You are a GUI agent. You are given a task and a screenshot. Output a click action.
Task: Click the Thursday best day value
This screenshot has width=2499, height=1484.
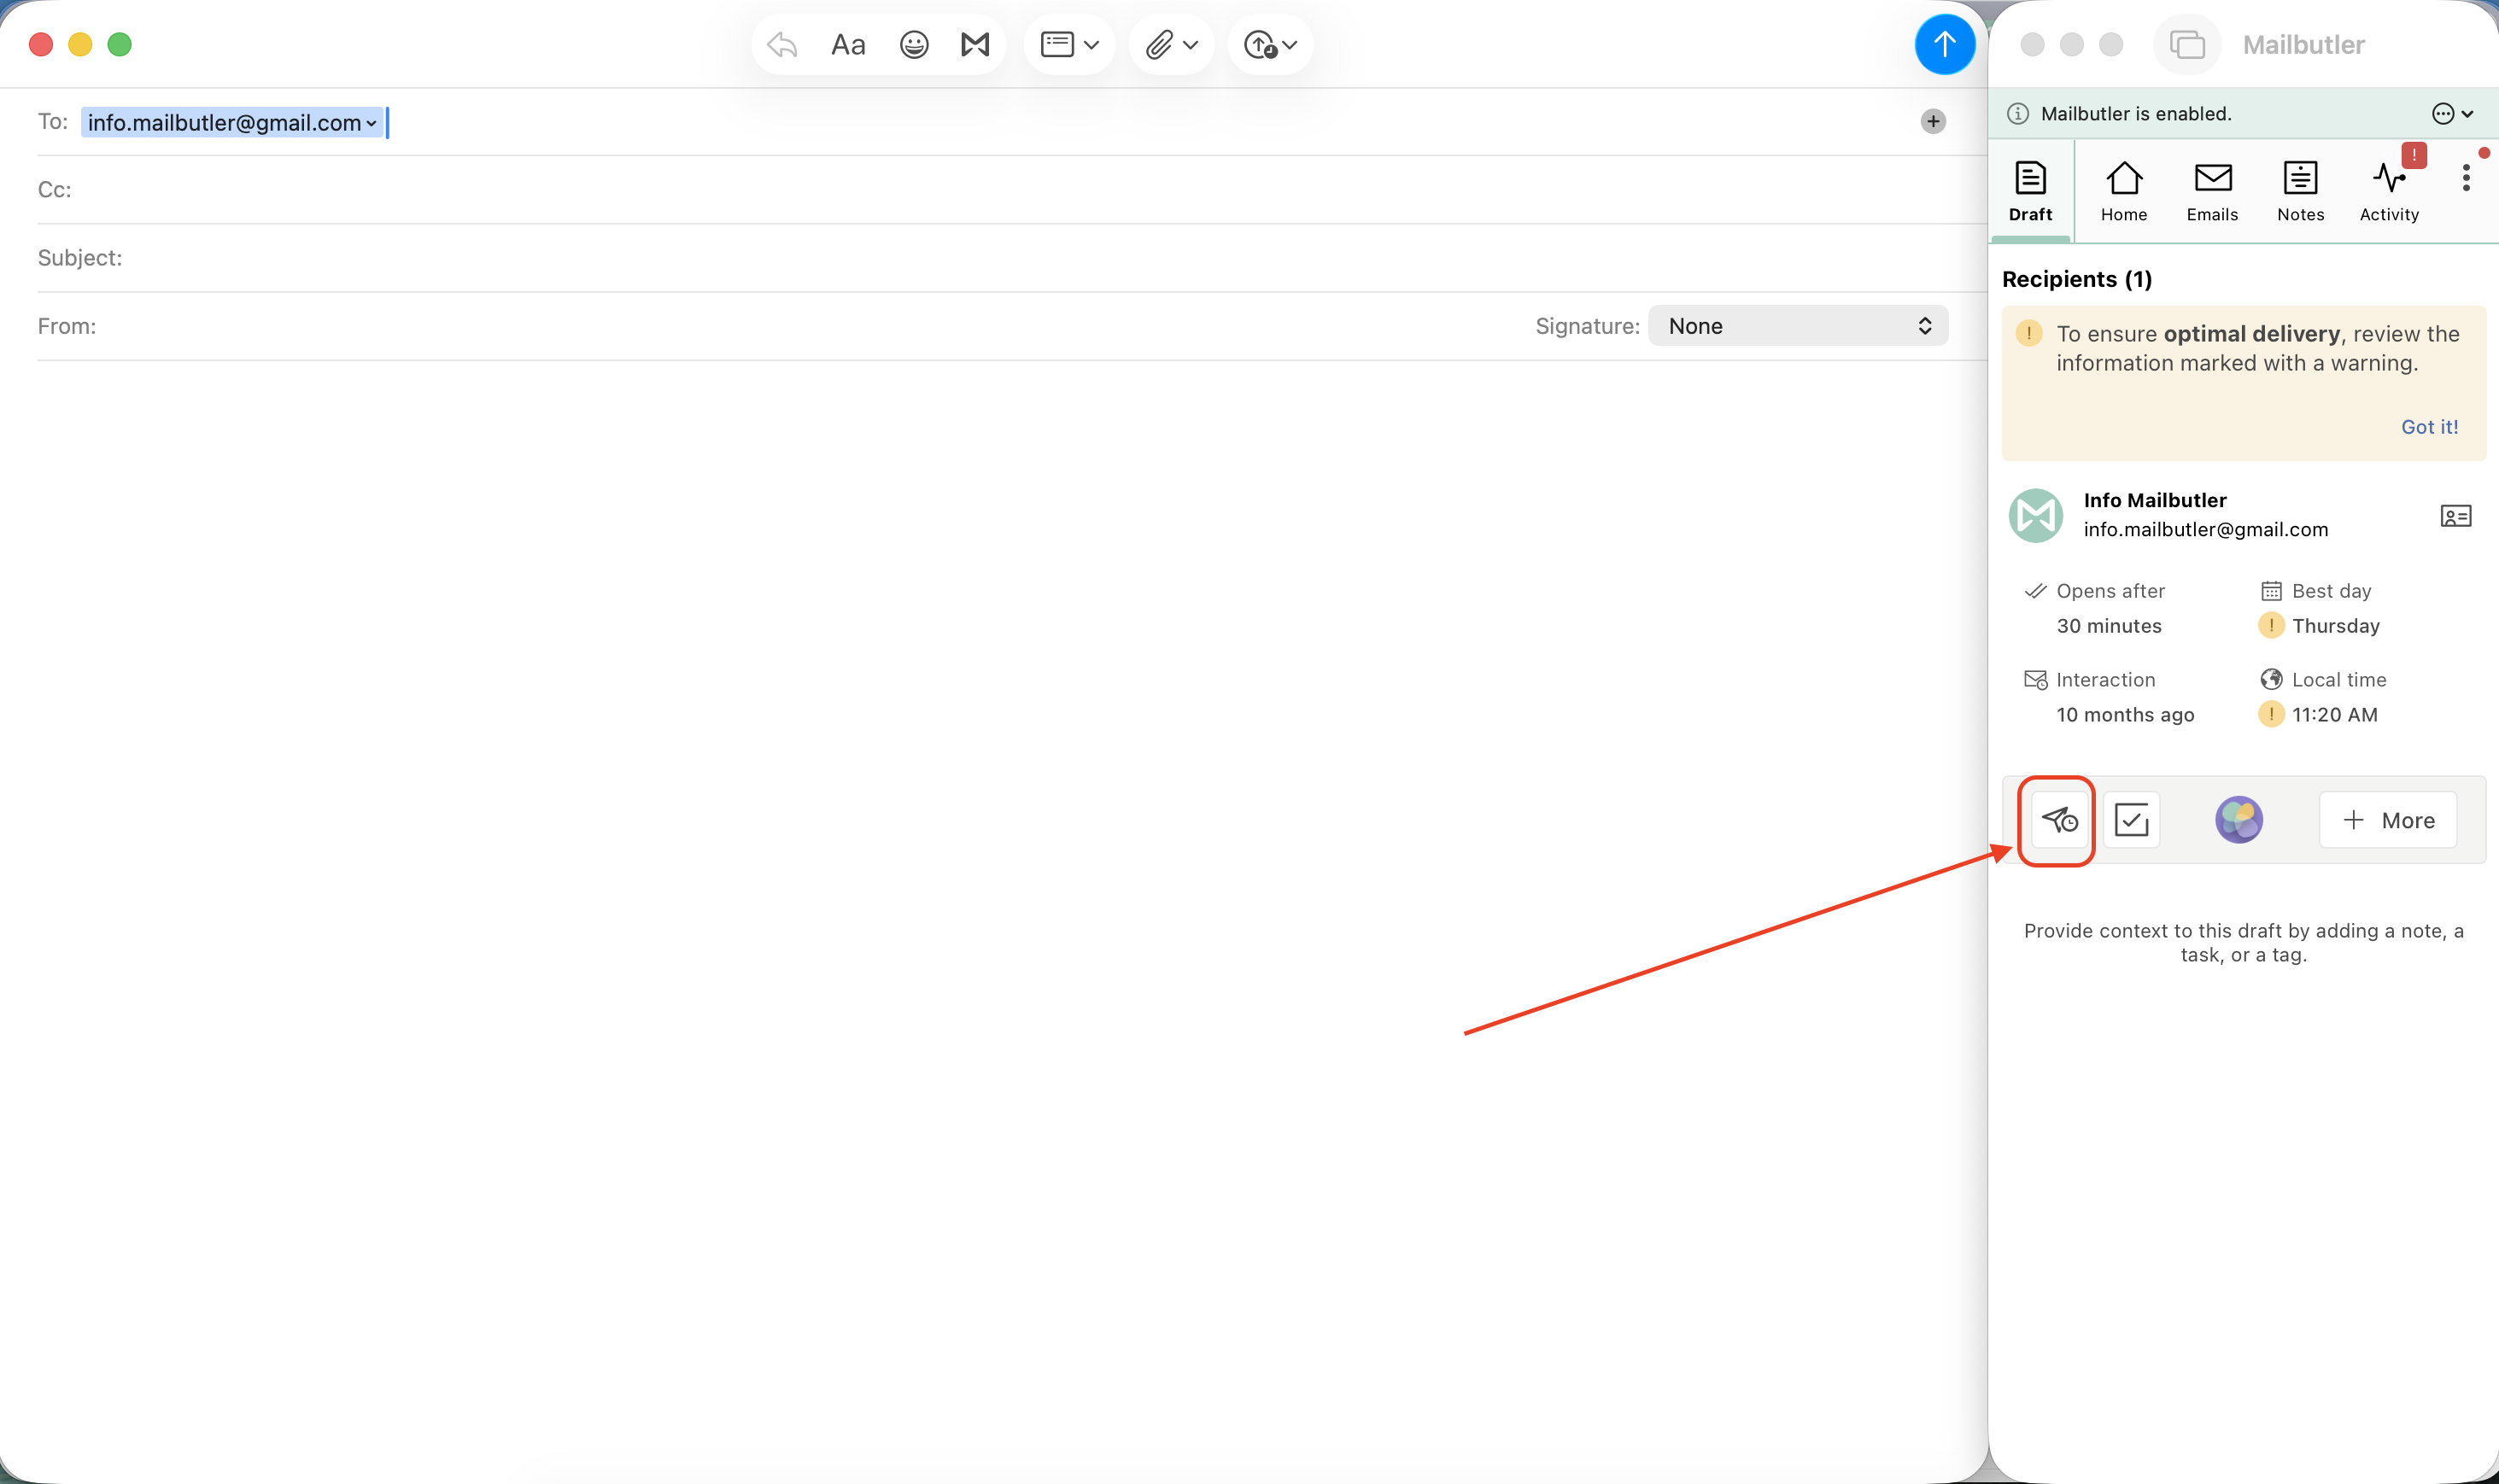2335,626
